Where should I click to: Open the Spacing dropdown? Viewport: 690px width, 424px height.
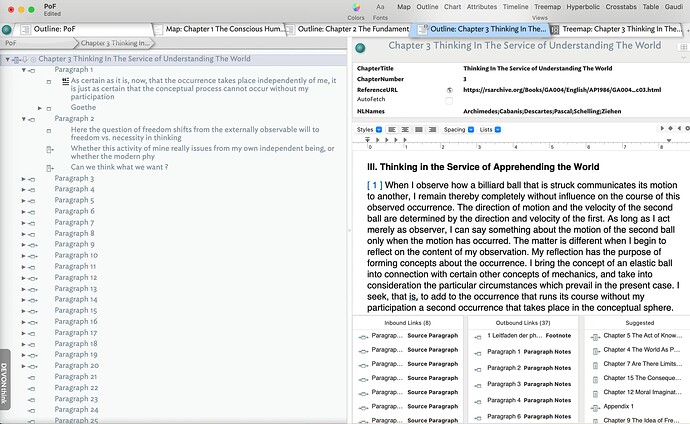tap(459, 129)
